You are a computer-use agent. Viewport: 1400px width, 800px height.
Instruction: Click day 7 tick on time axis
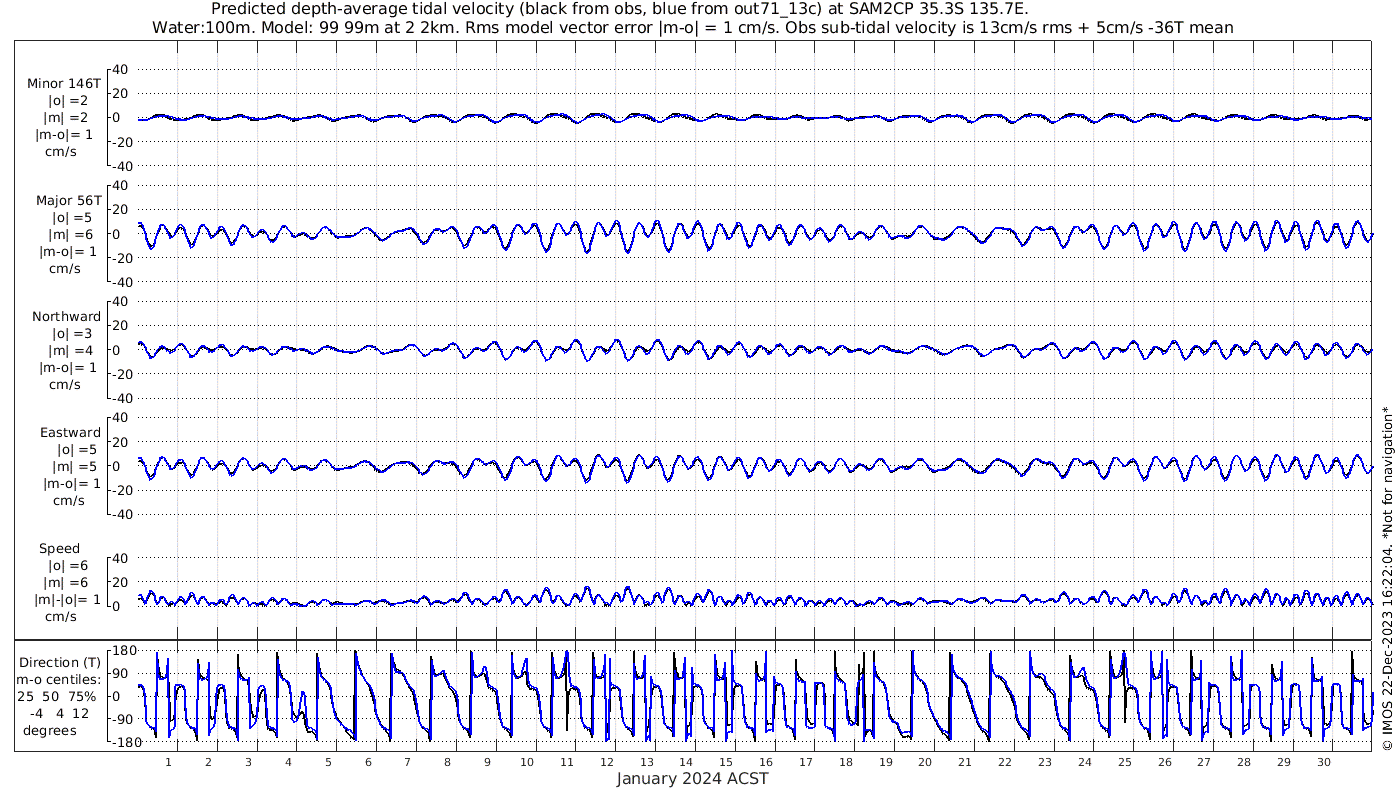[407, 761]
